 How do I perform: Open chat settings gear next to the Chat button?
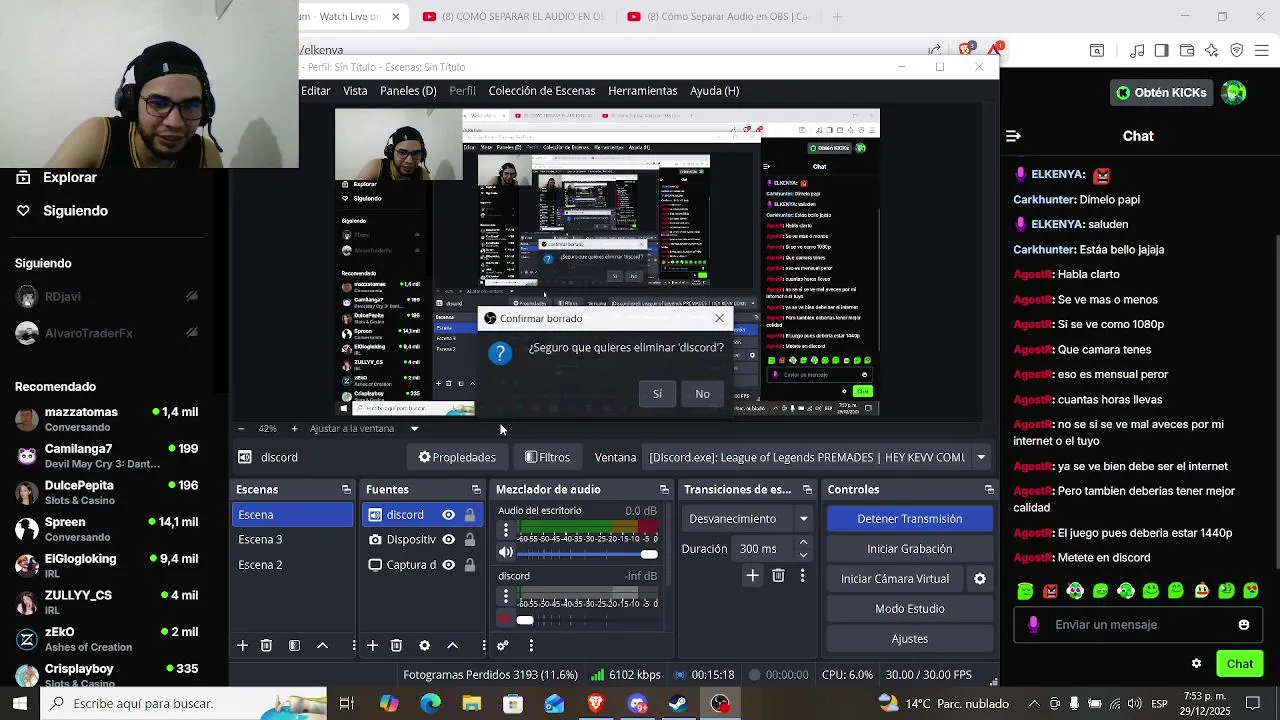click(1196, 663)
